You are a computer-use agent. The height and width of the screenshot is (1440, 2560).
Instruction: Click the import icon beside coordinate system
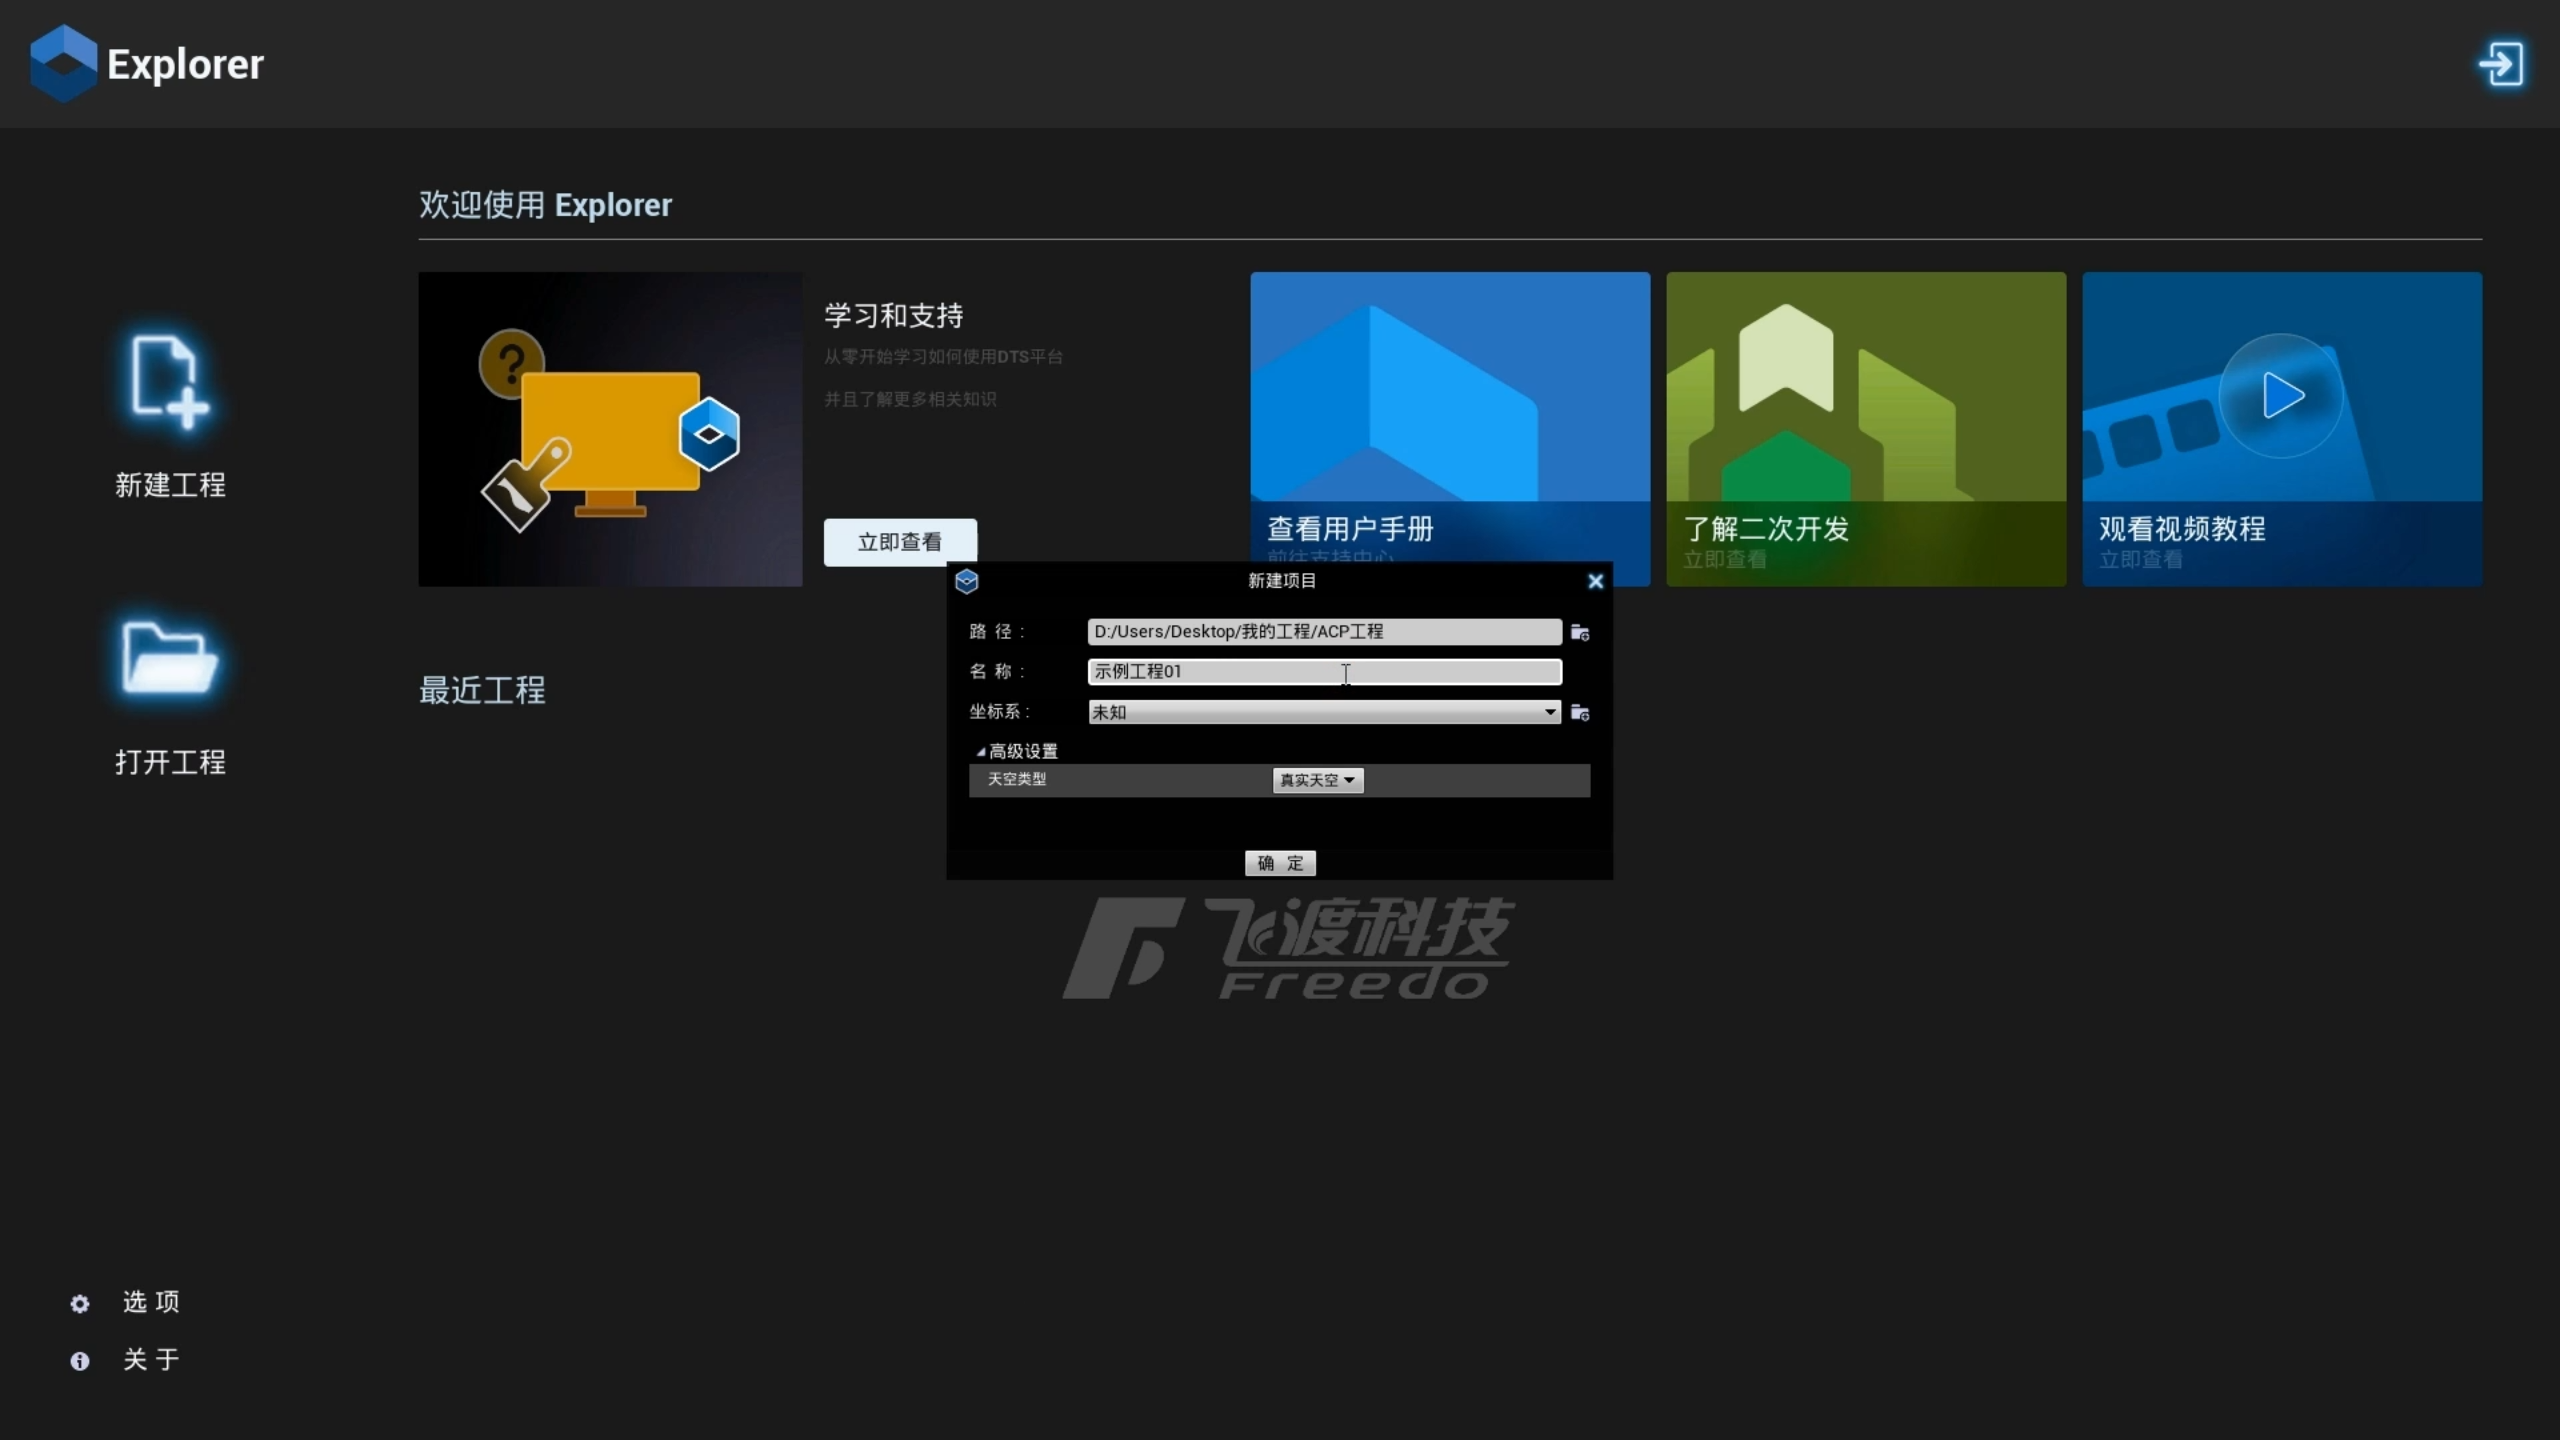[x=1580, y=712]
